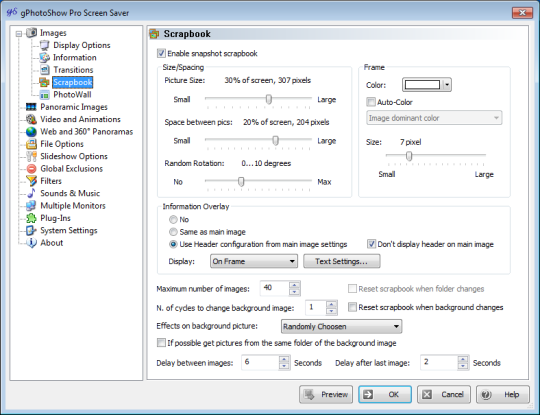The height and width of the screenshot is (415, 540).
Task: Click the System Settings icon
Action: pos(31,230)
